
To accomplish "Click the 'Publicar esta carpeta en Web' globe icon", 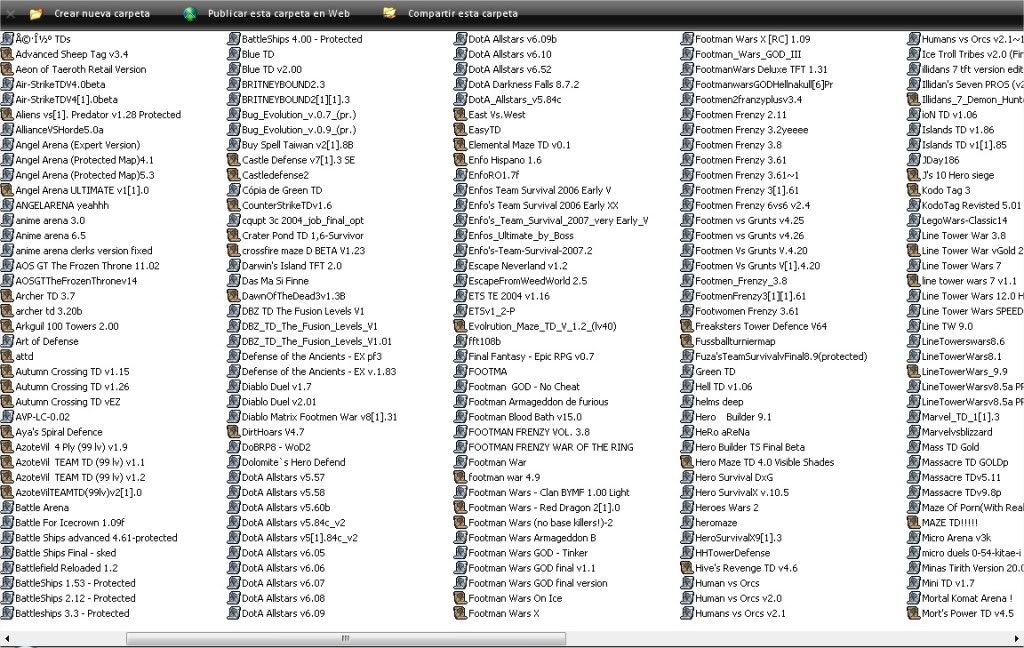I will (190, 13).
